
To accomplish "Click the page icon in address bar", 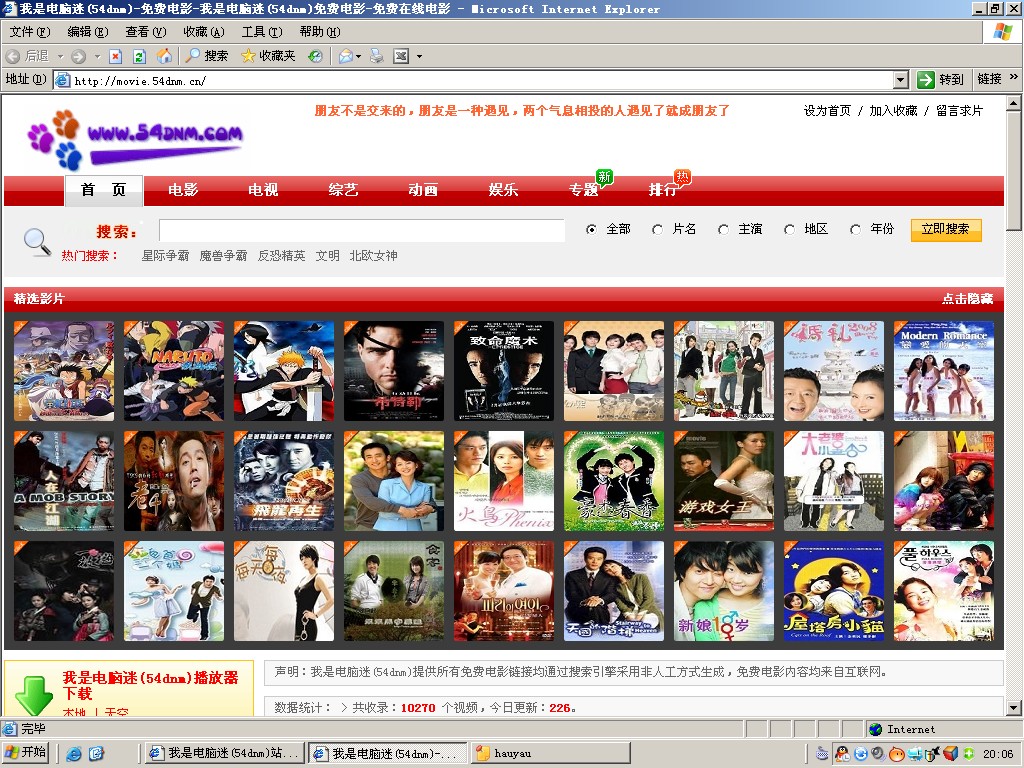I will [x=63, y=80].
